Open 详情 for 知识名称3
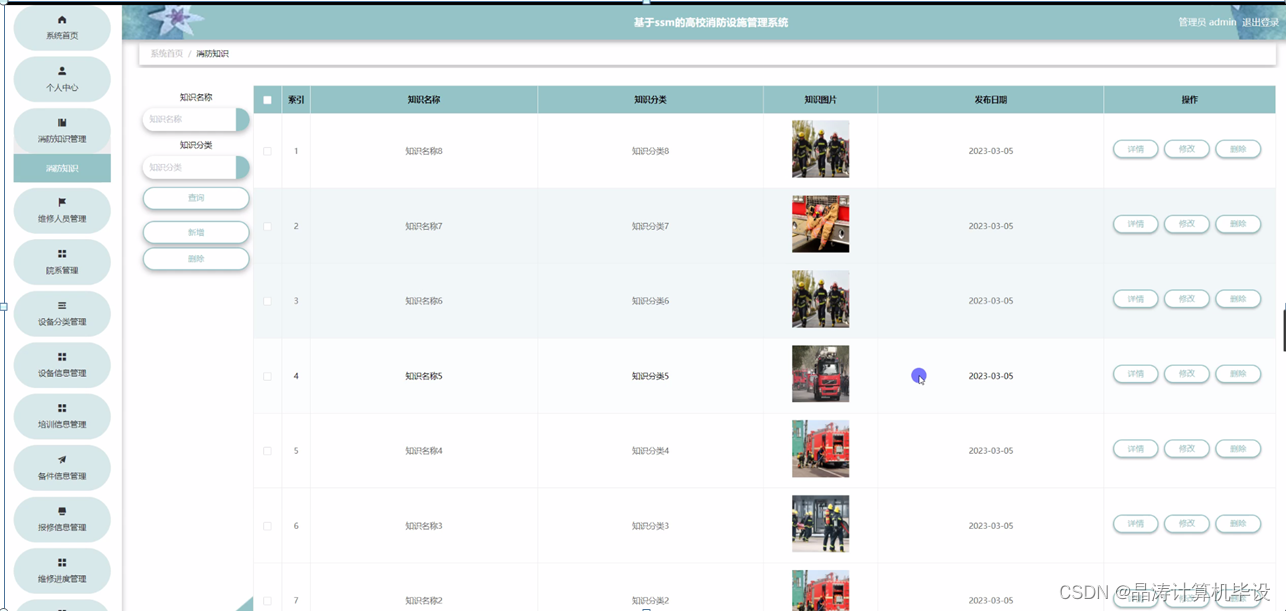Image resolution: width=1286 pixels, height=611 pixels. pyautogui.click(x=1136, y=524)
